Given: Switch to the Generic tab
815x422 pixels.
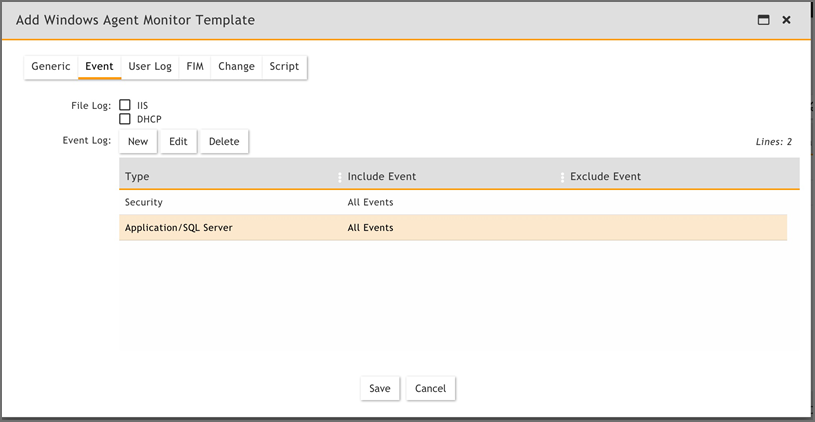Looking at the screenshot, I should (51, 67).
